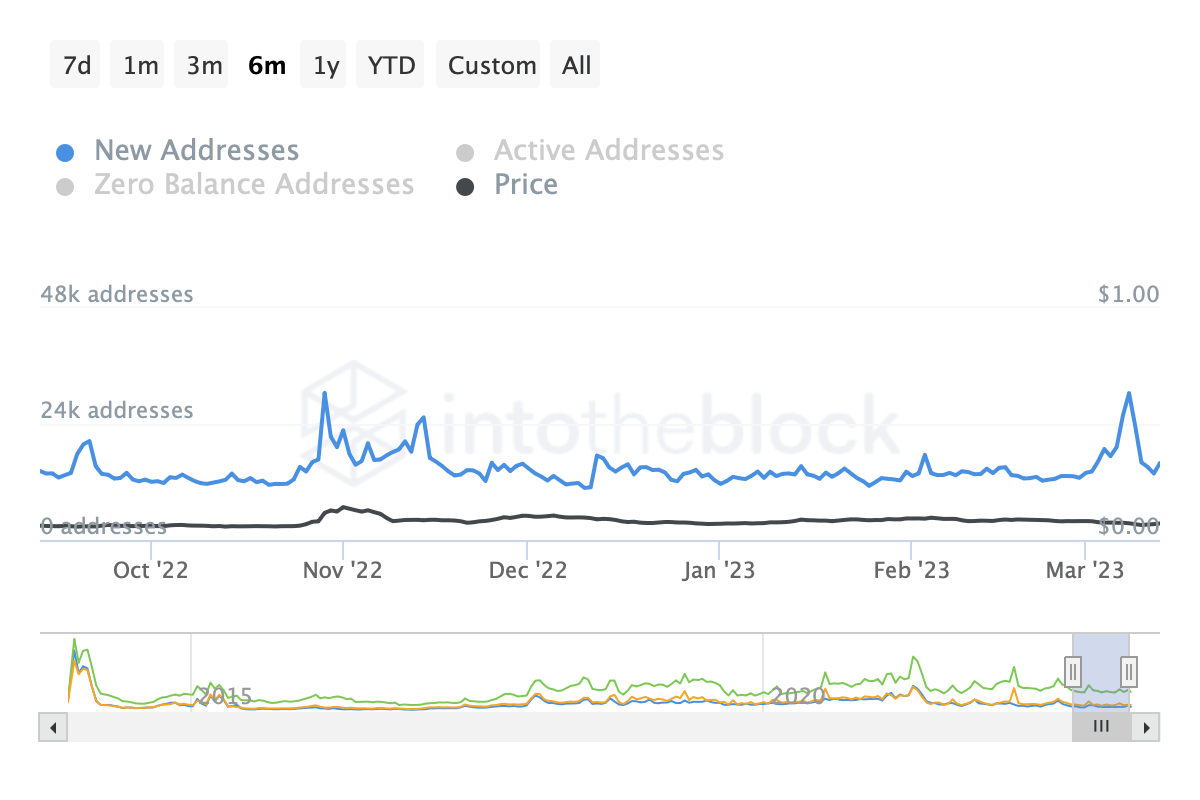Select the YTD tab
Screen dimensions: 1200x800
coord(390,64)
